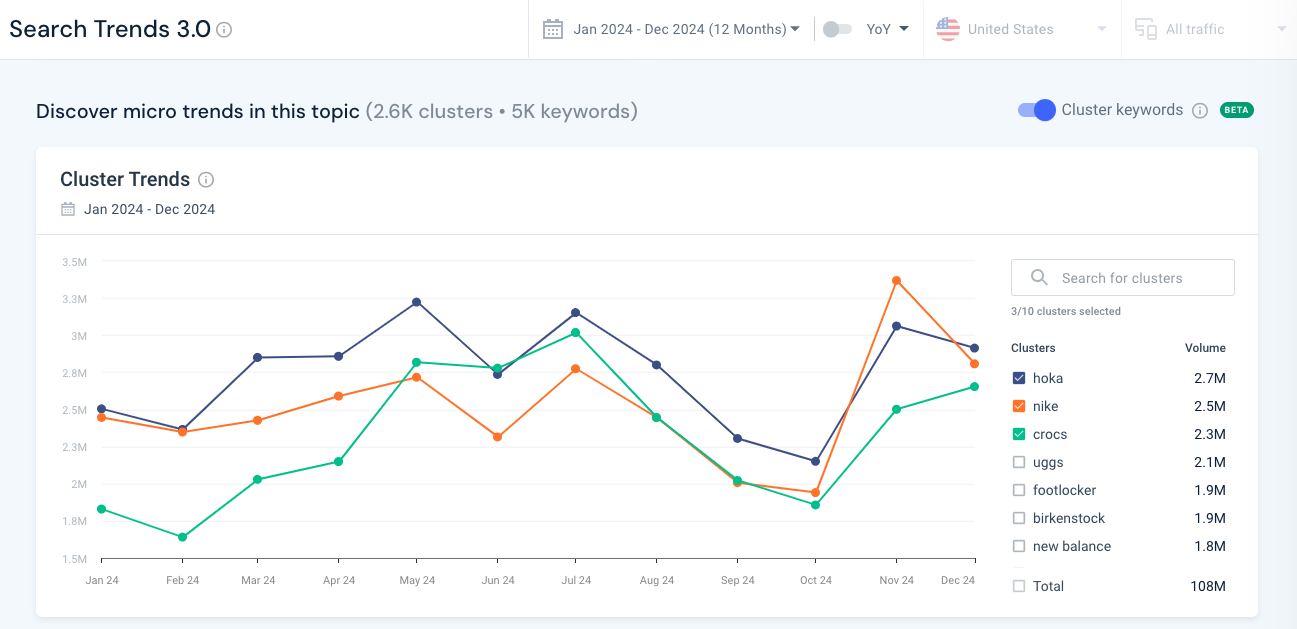Screen dimensions: 1297x629
Task: Open the YoY dropdown
Action: click(888, 29)
